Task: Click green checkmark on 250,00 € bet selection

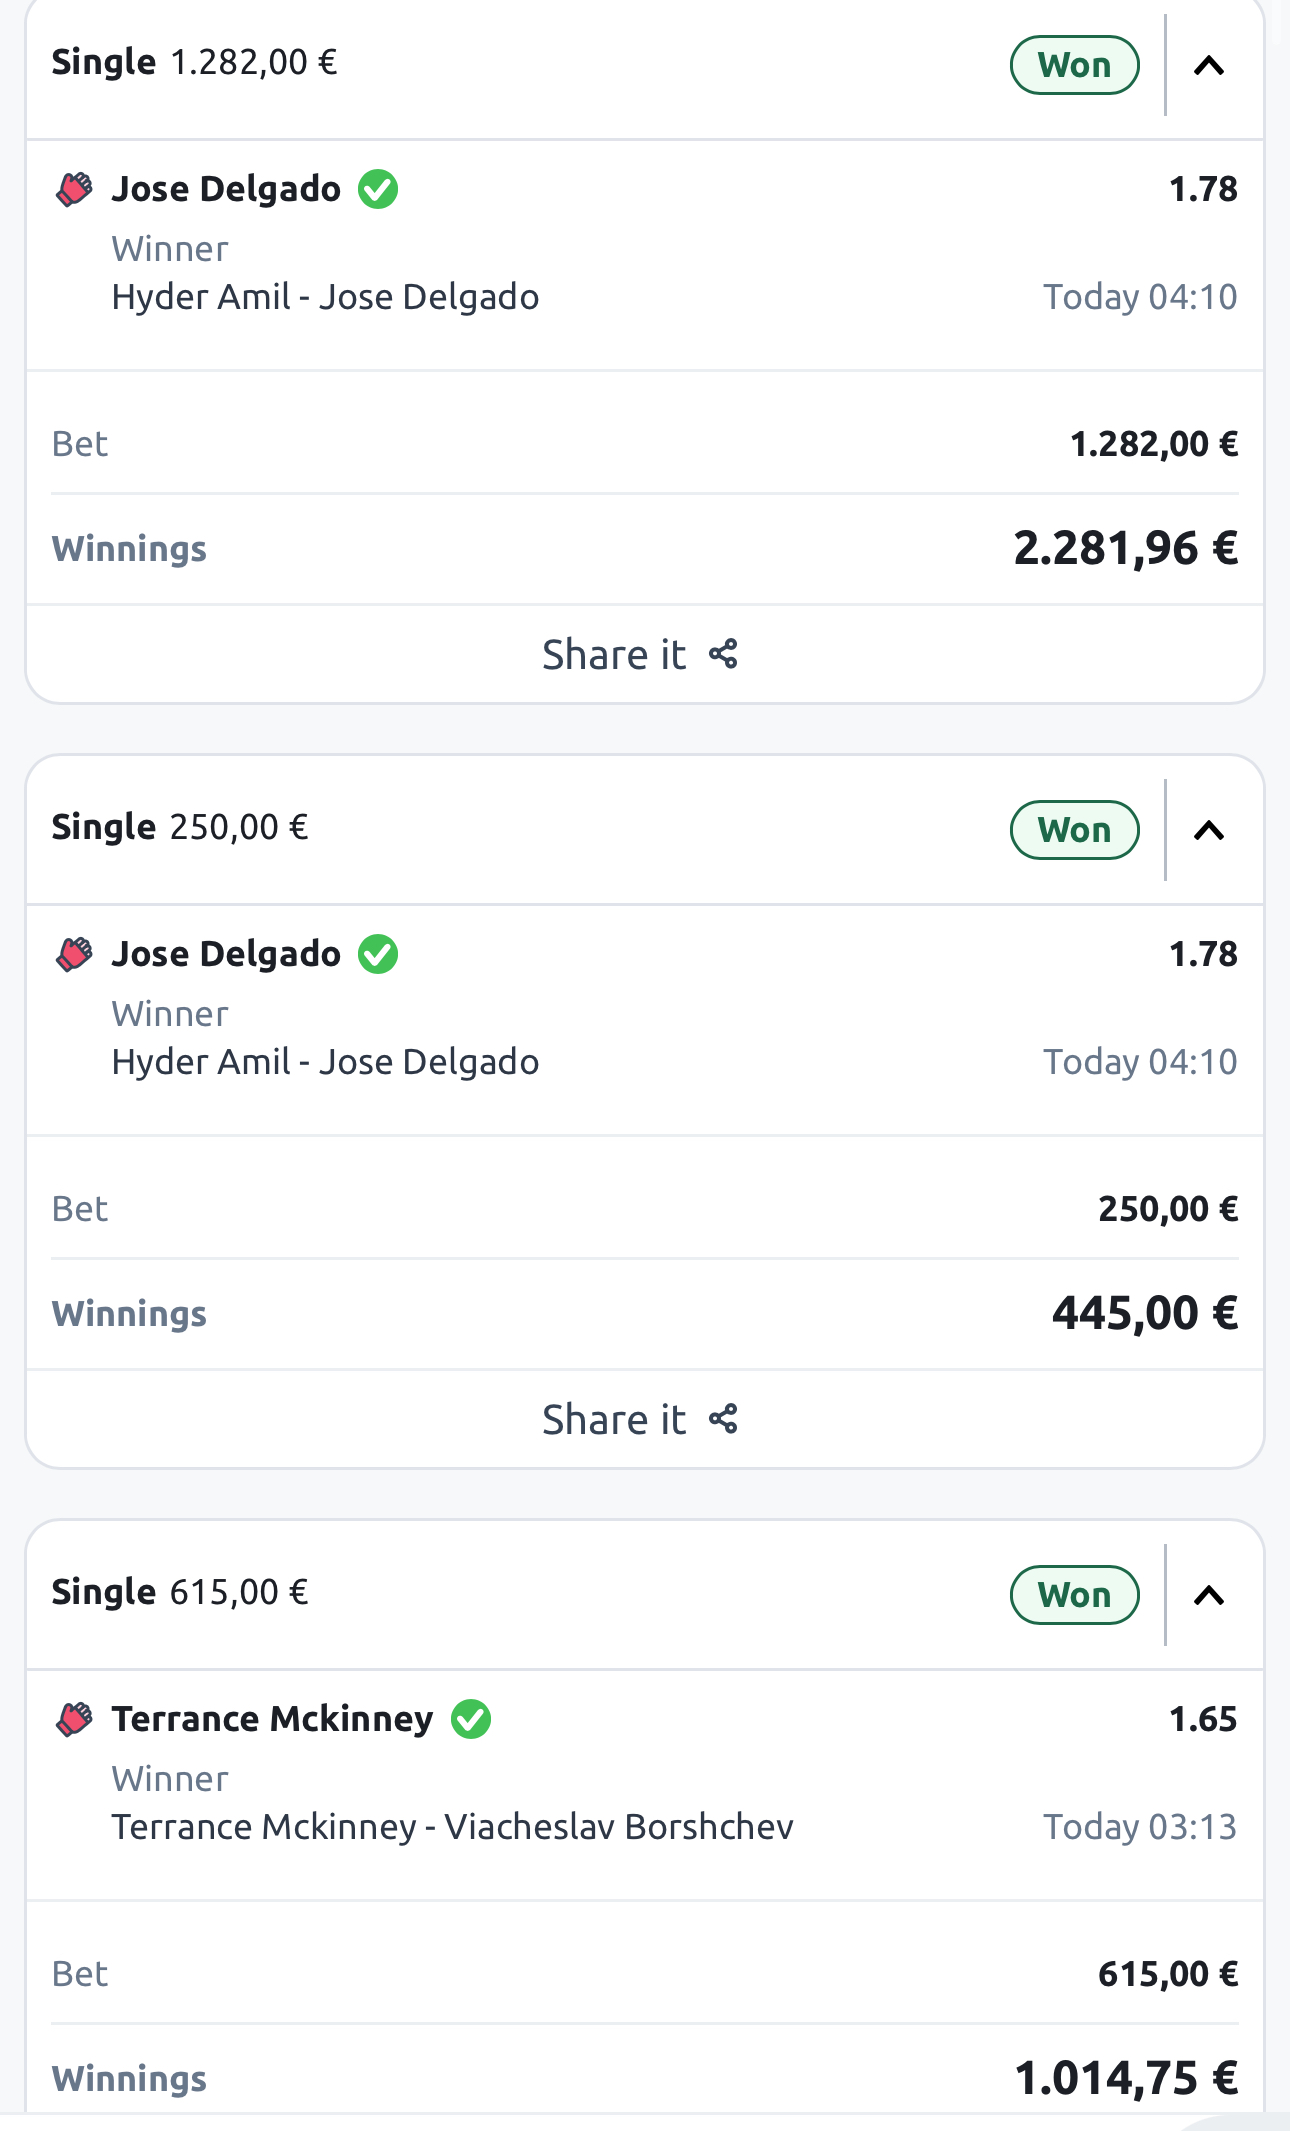Action: coord(378,954)
